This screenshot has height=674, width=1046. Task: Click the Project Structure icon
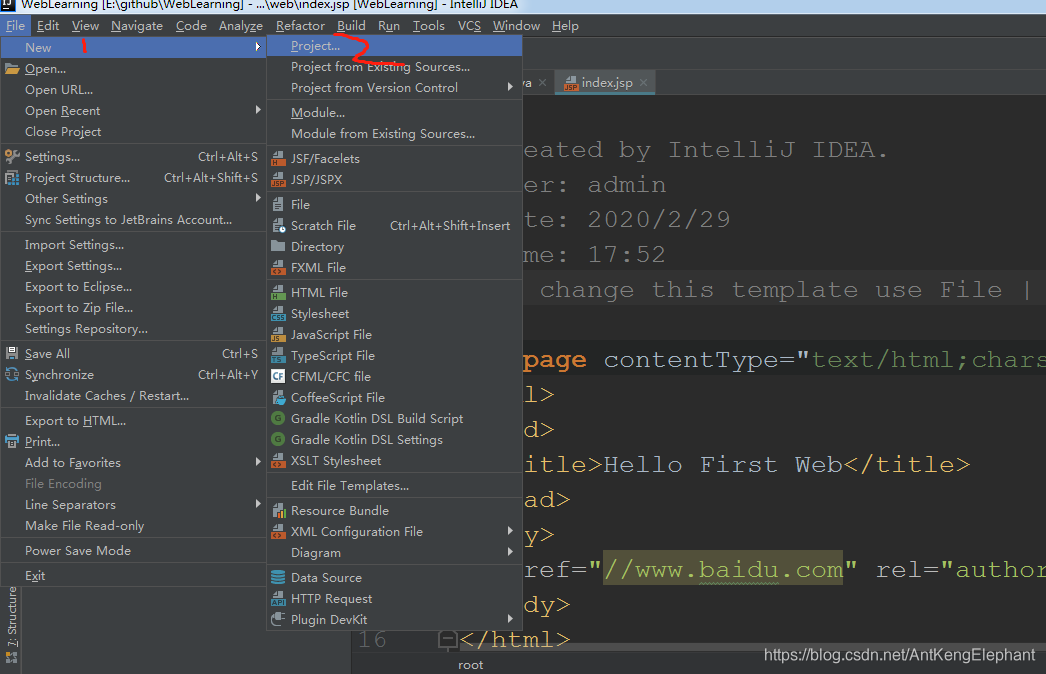12,178
